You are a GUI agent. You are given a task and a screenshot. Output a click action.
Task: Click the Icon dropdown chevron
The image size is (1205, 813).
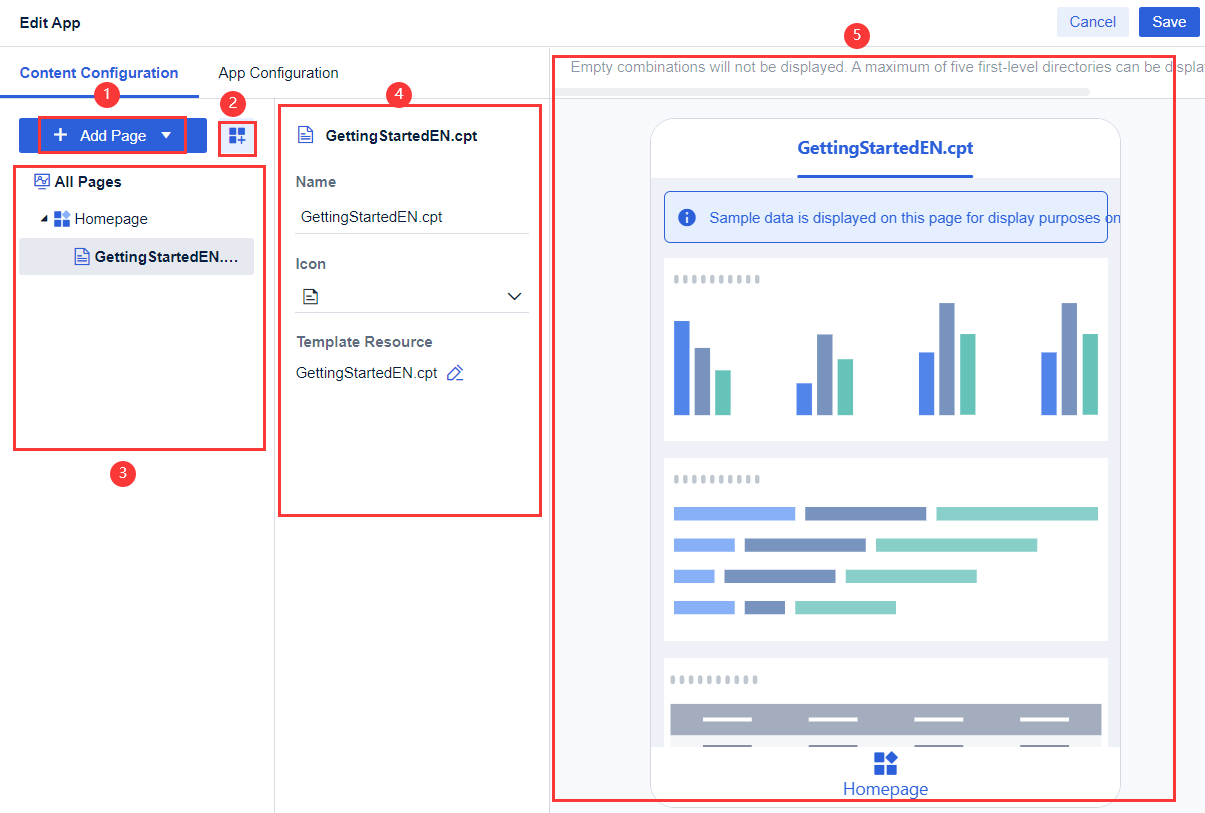(515, 296)
